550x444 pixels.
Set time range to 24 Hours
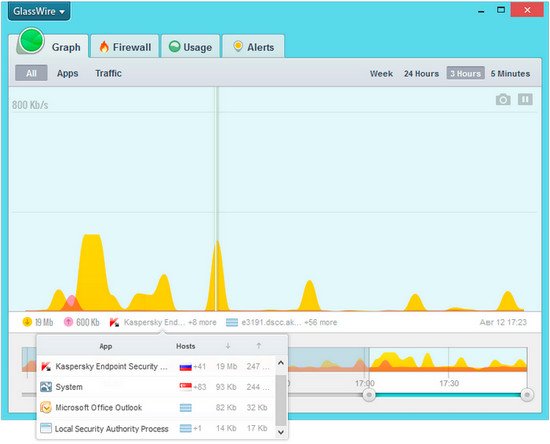[421, 74]
